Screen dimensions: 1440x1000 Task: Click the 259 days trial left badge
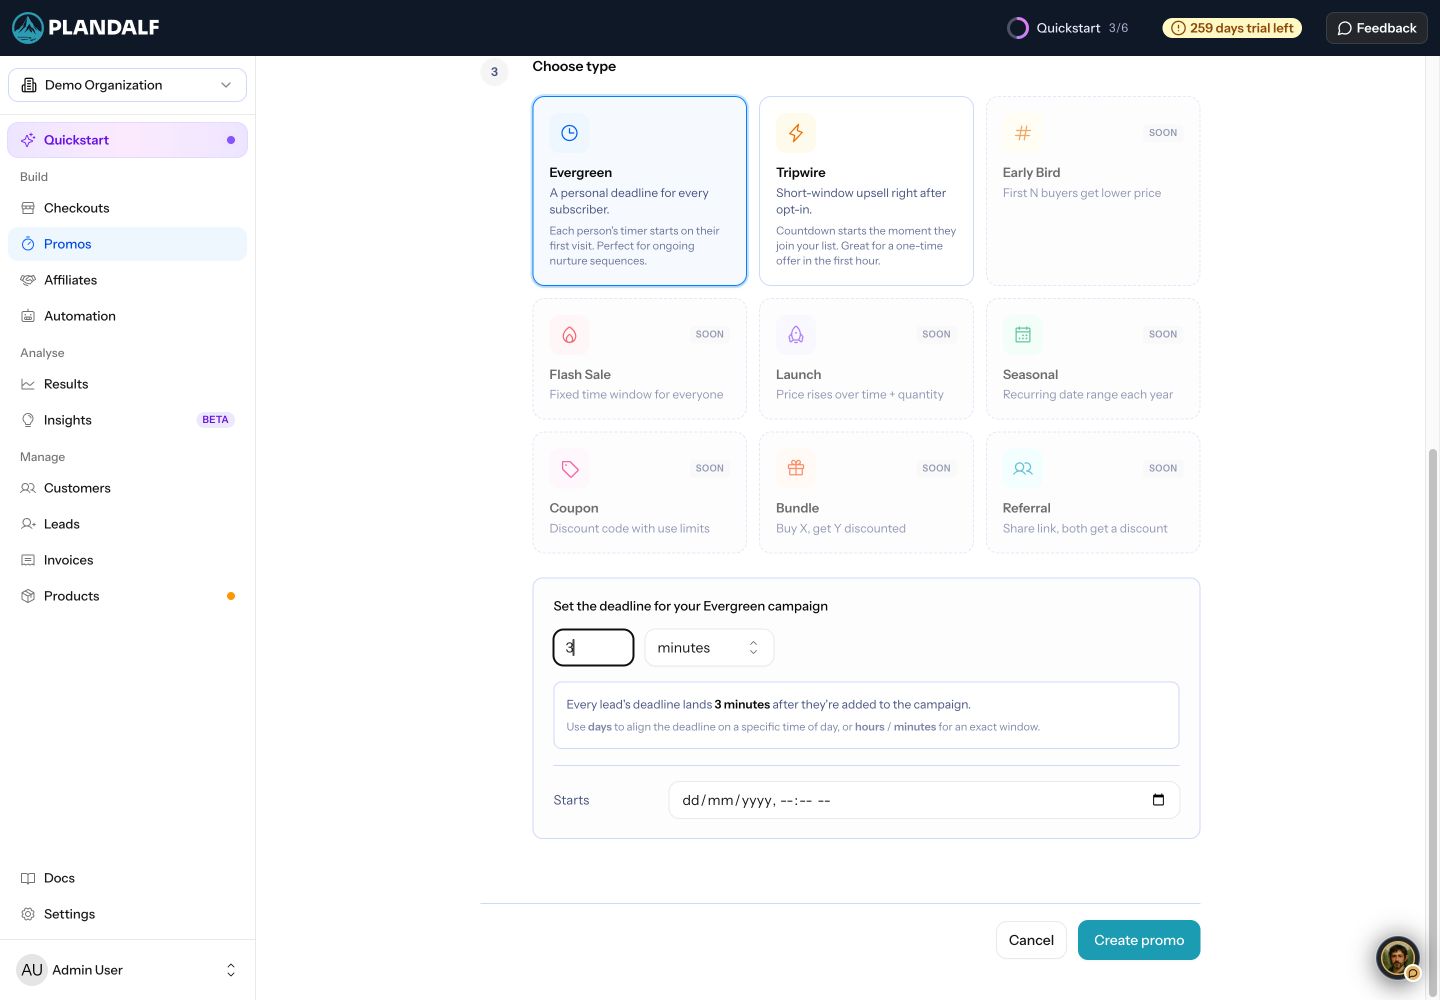tap(1232, 28)
